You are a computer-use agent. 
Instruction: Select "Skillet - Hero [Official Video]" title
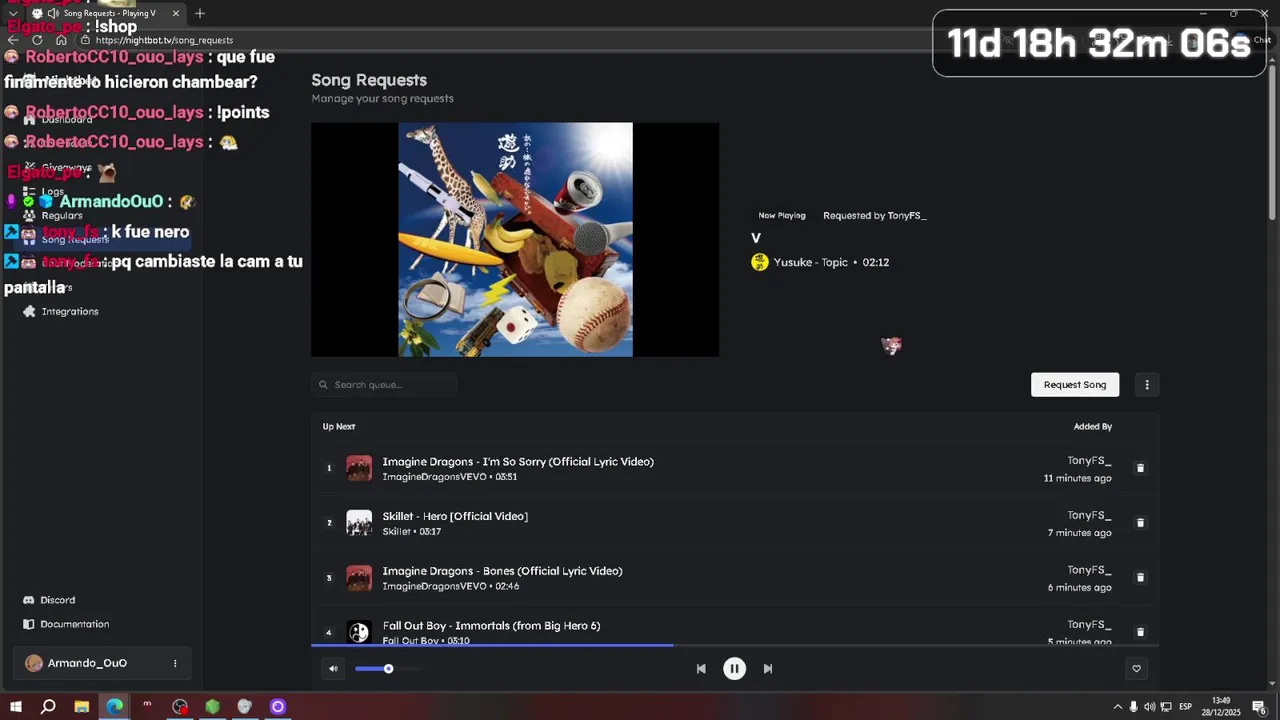pyautogui.click(x=455, y=517)
